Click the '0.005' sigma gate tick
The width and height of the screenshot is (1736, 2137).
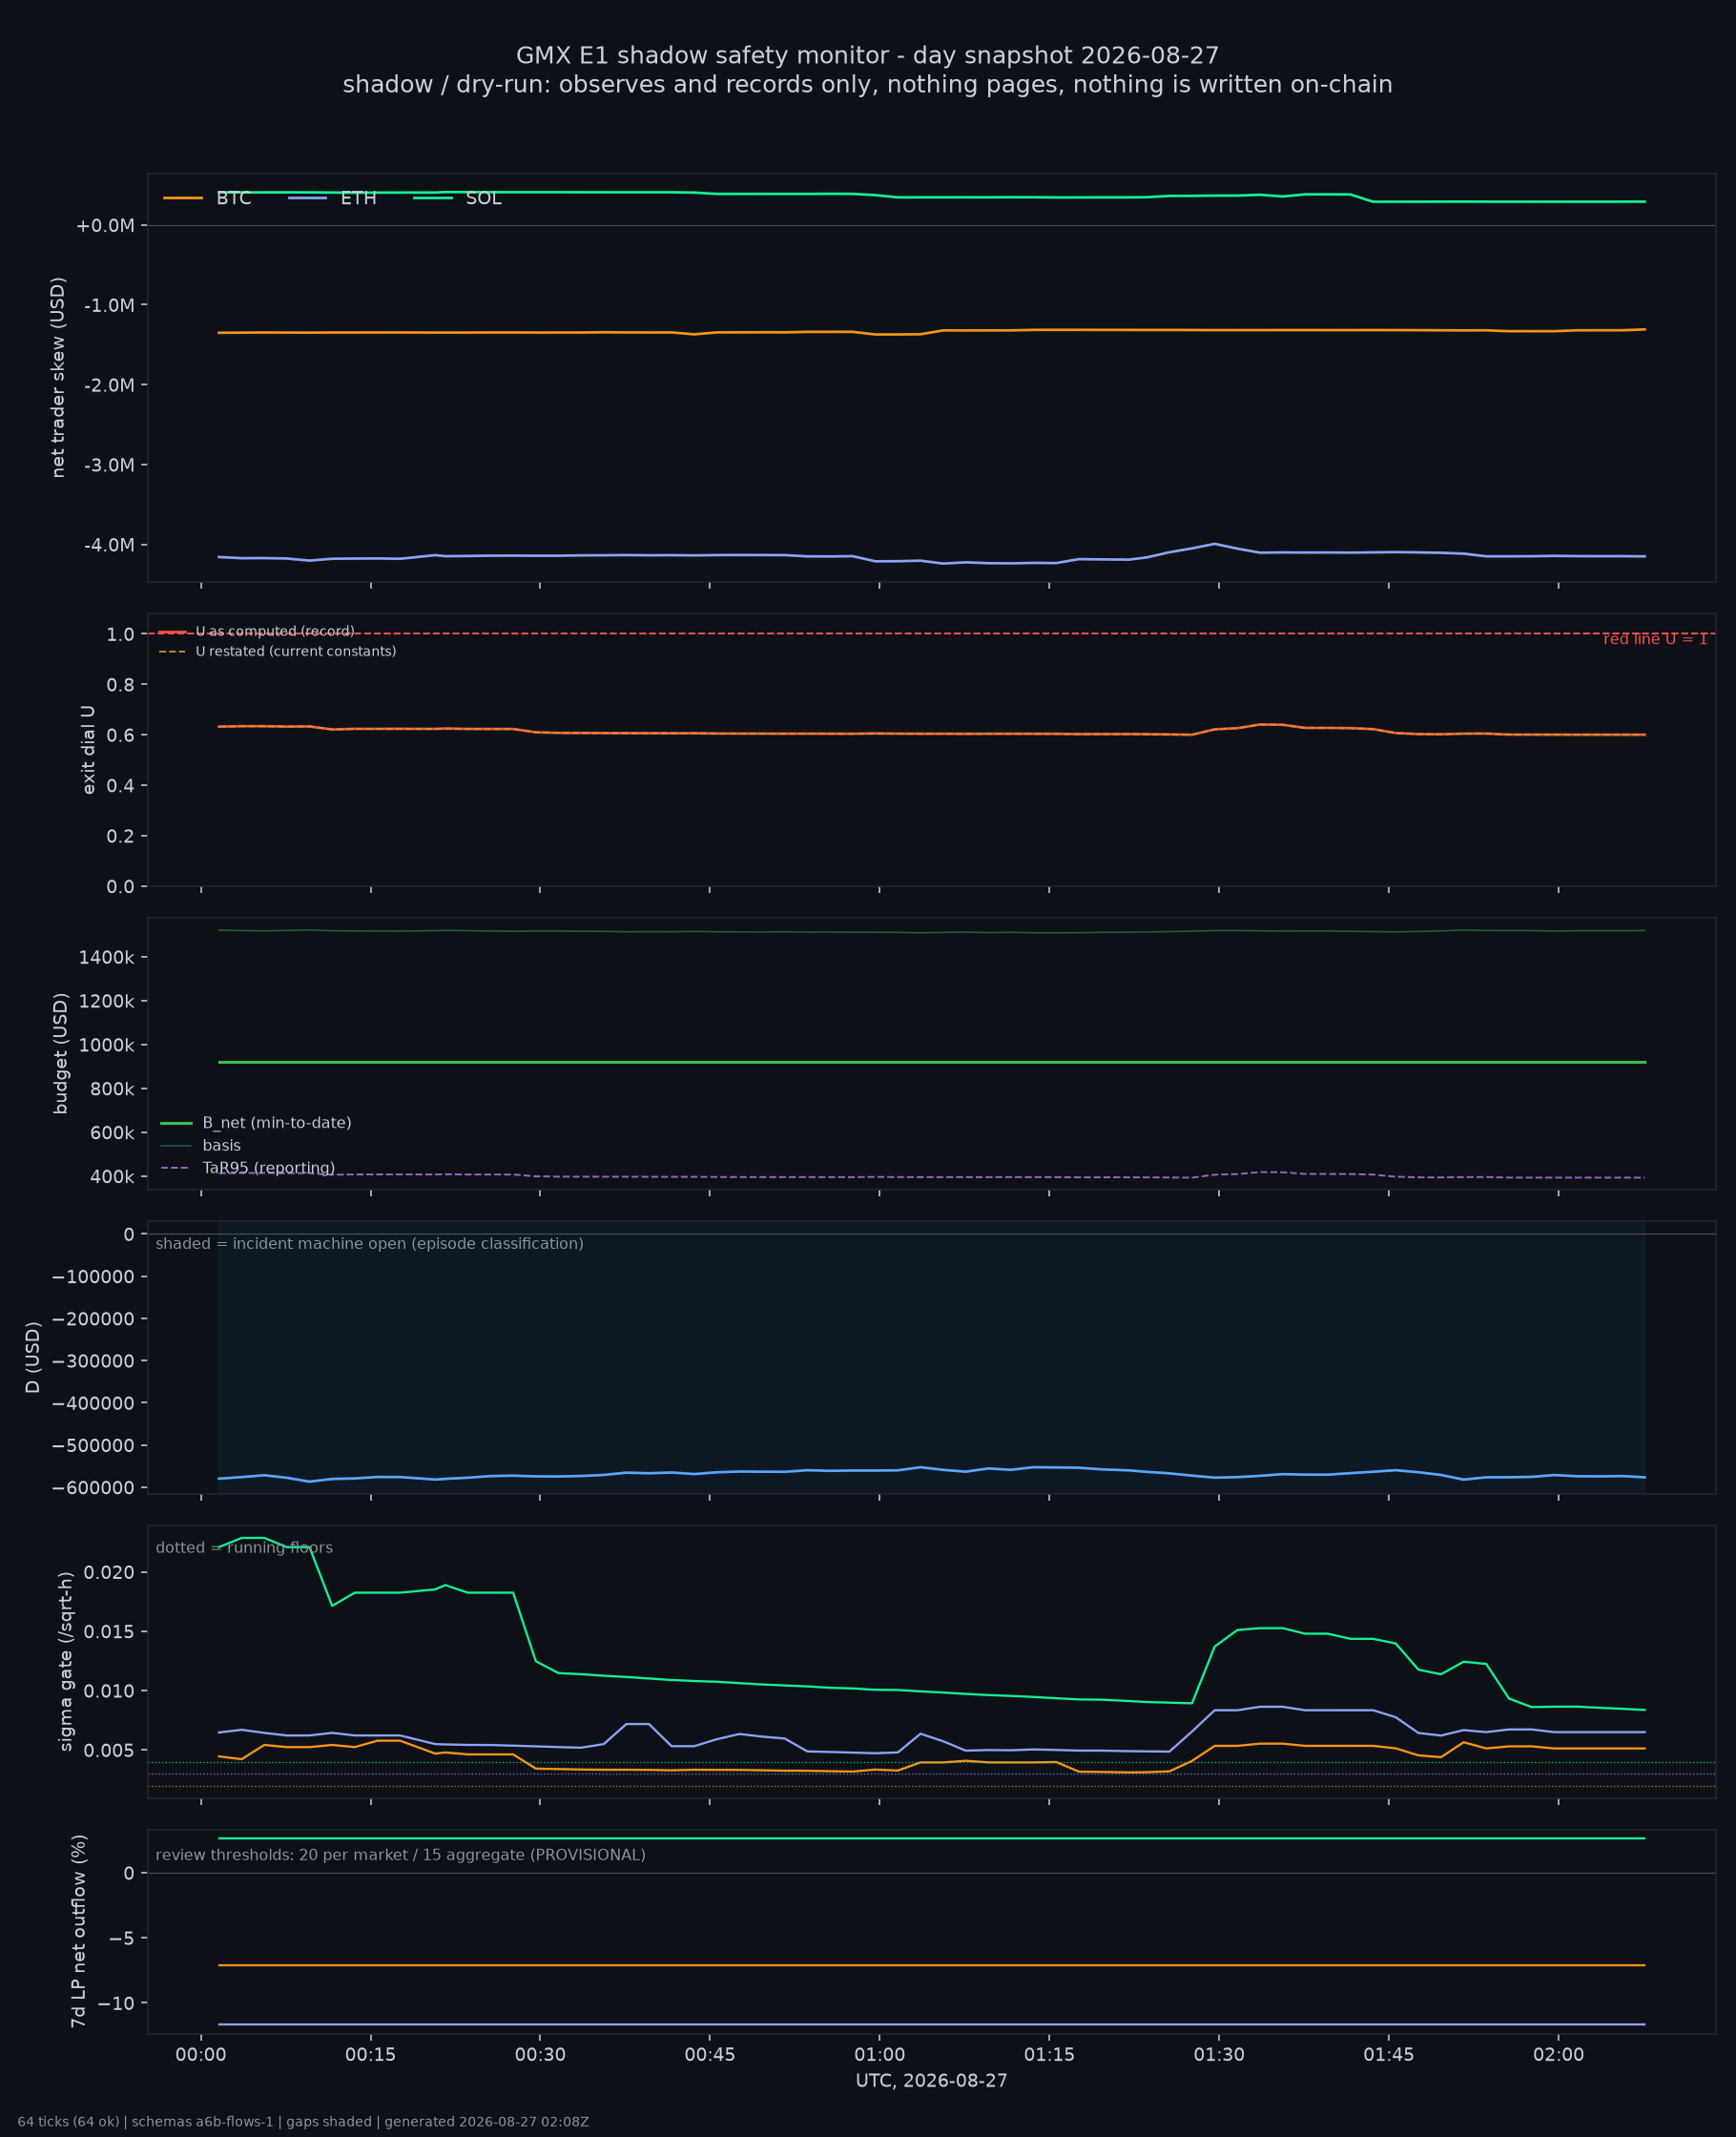coord(109,1751)
